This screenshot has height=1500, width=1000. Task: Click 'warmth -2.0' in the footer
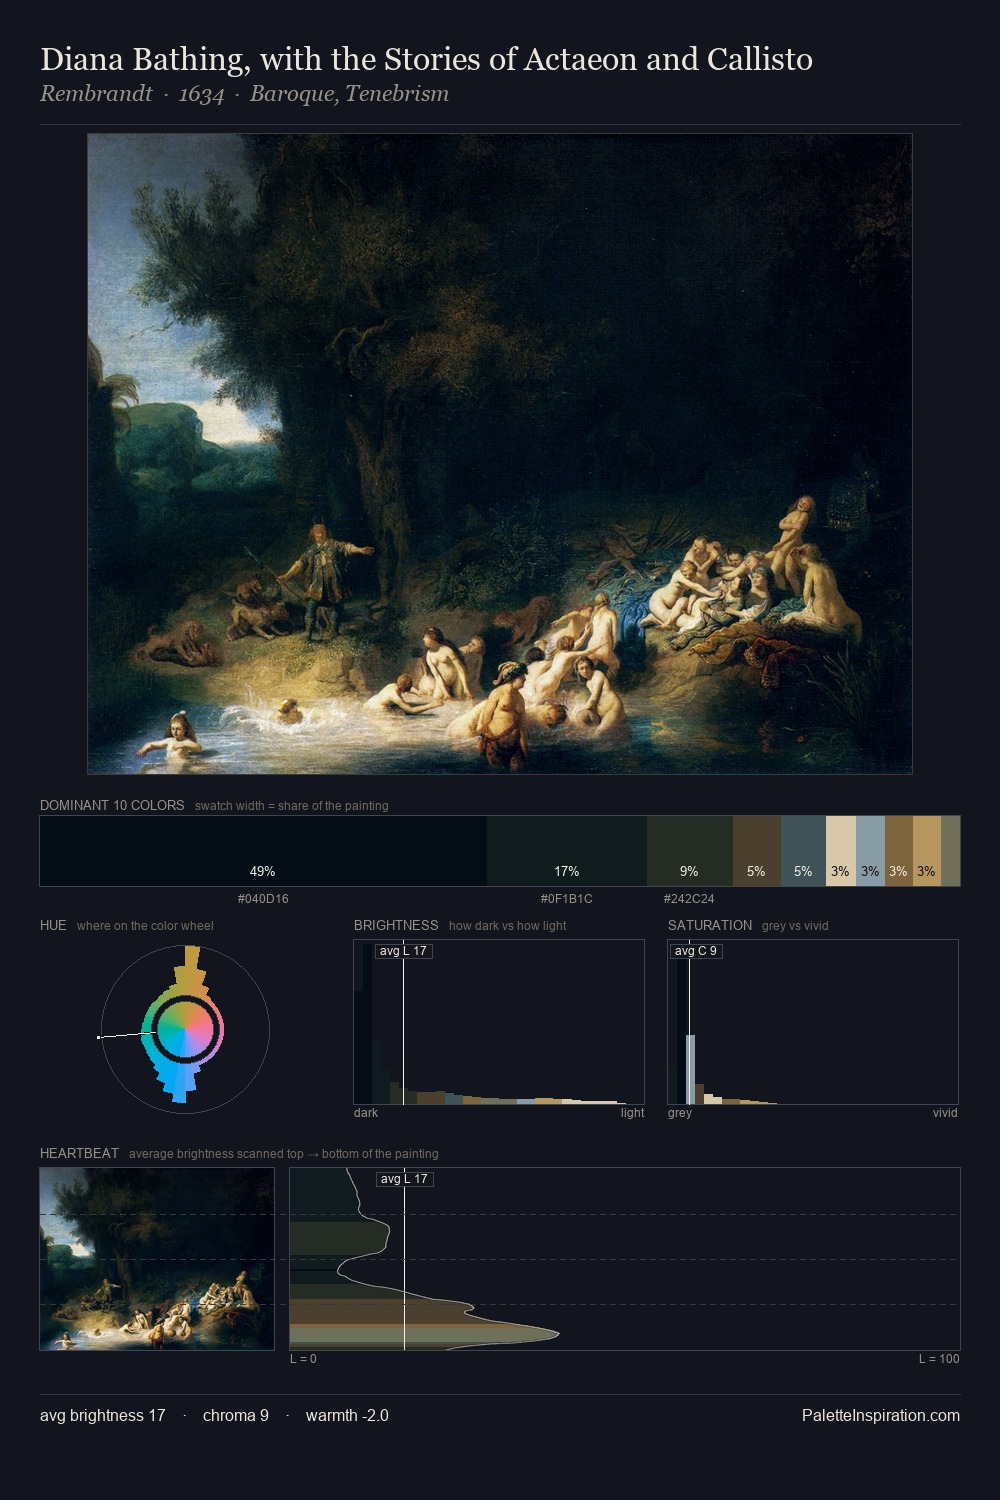(x=347, y=1415)
